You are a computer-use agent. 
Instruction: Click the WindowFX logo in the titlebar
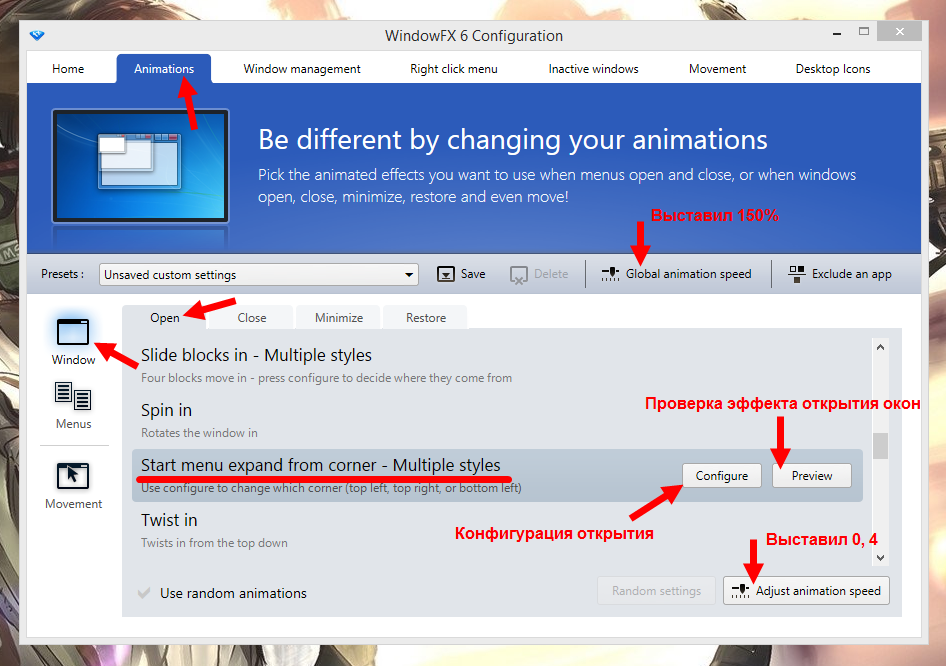(37, 35)
